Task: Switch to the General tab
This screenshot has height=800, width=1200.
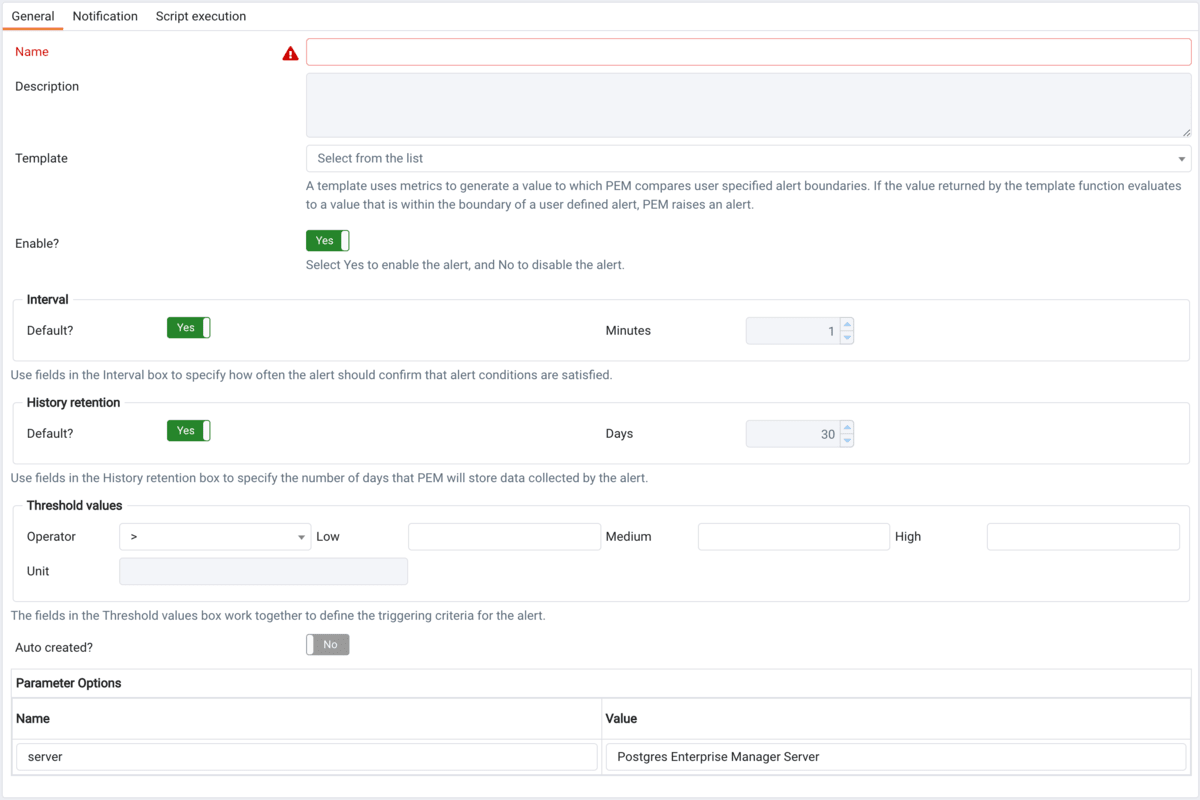Action: coord(33,16)
